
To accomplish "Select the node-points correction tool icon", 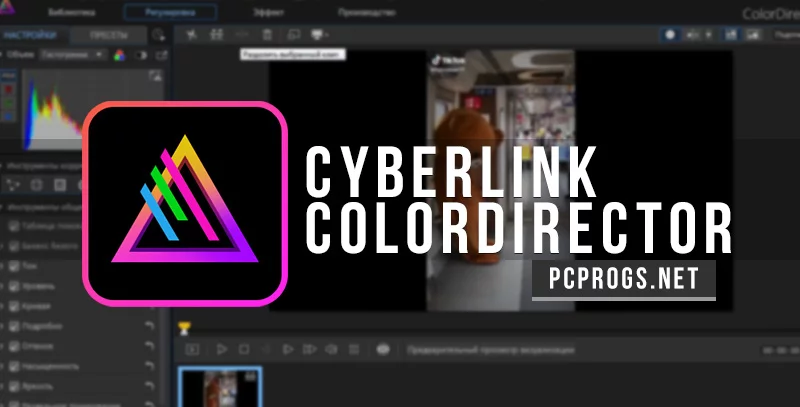I will coord(13,185).
